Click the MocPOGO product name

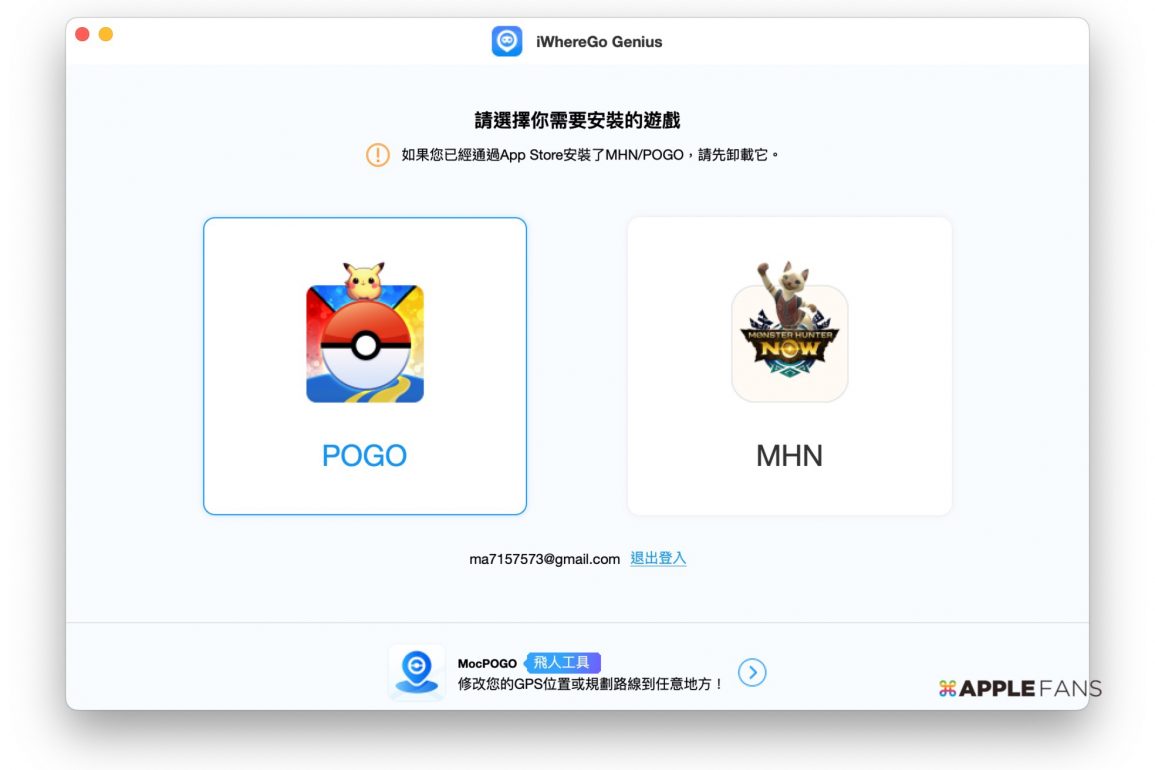[x=487, y=663]
